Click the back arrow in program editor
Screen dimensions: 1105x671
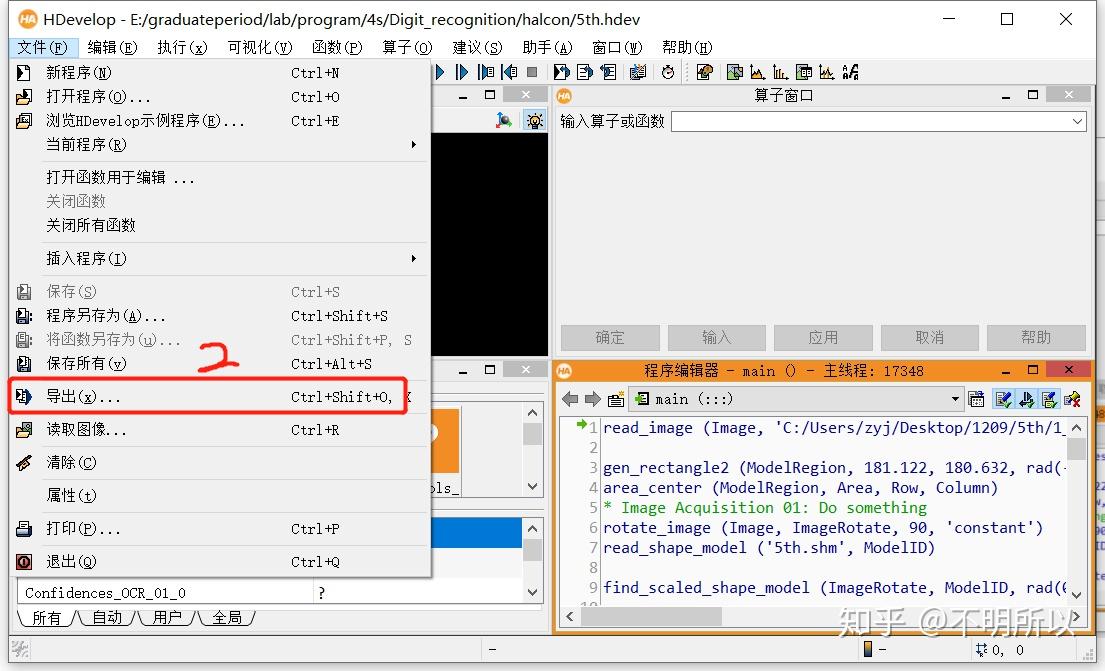pos(569,400)
